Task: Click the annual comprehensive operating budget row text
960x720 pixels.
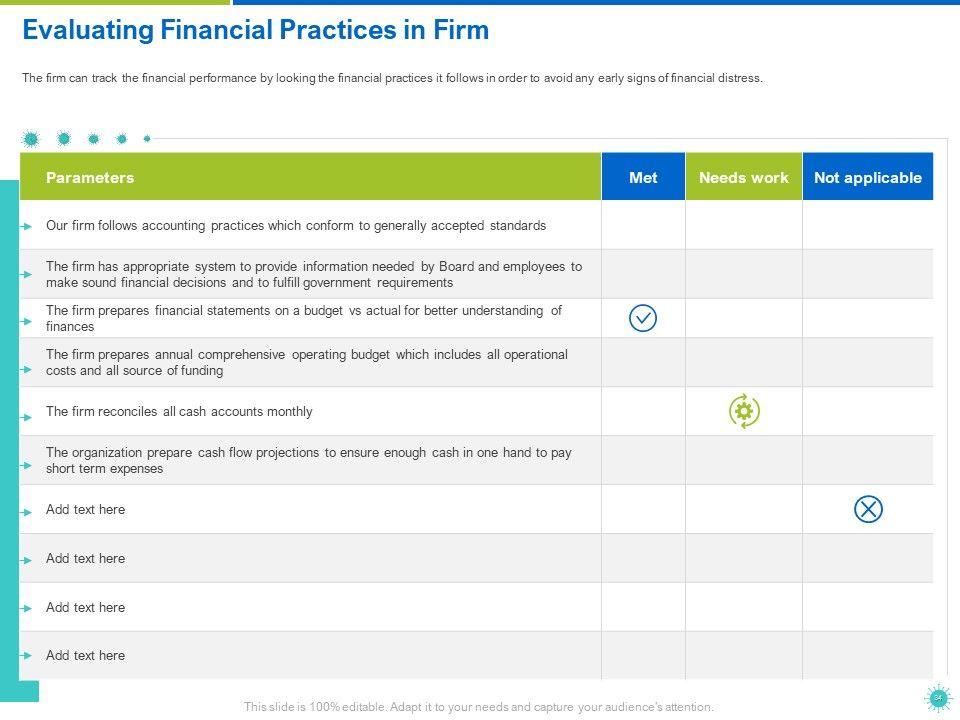Action: (x=306, y=362)
